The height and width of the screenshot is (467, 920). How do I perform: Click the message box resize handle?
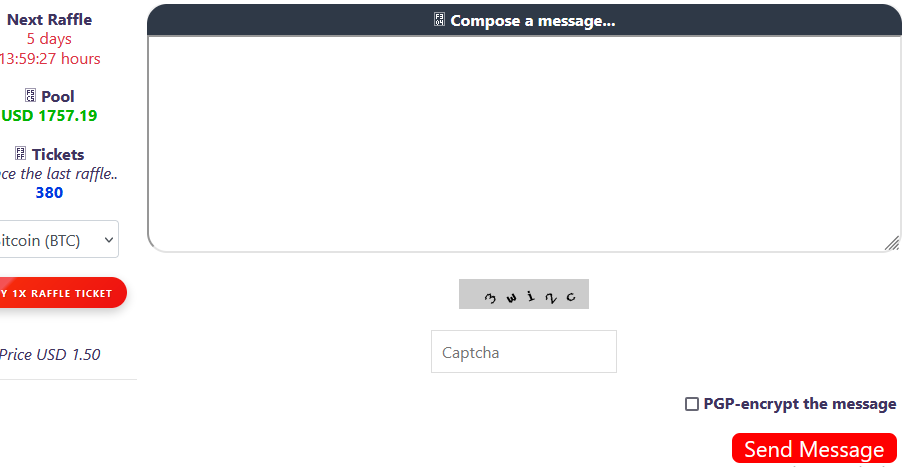(892, 243)
